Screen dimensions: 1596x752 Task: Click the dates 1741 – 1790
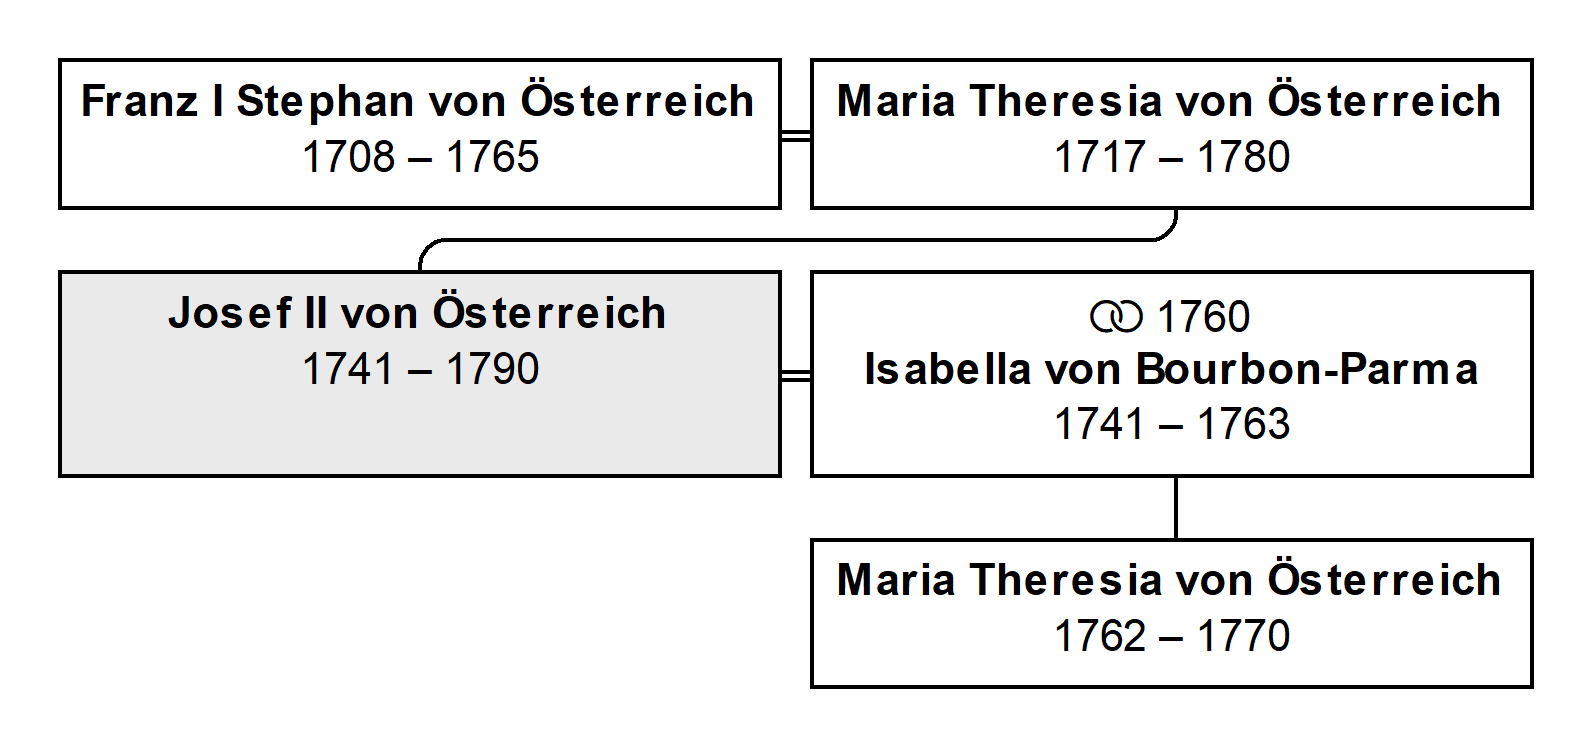pyautogui.click(x=420, y=369)
